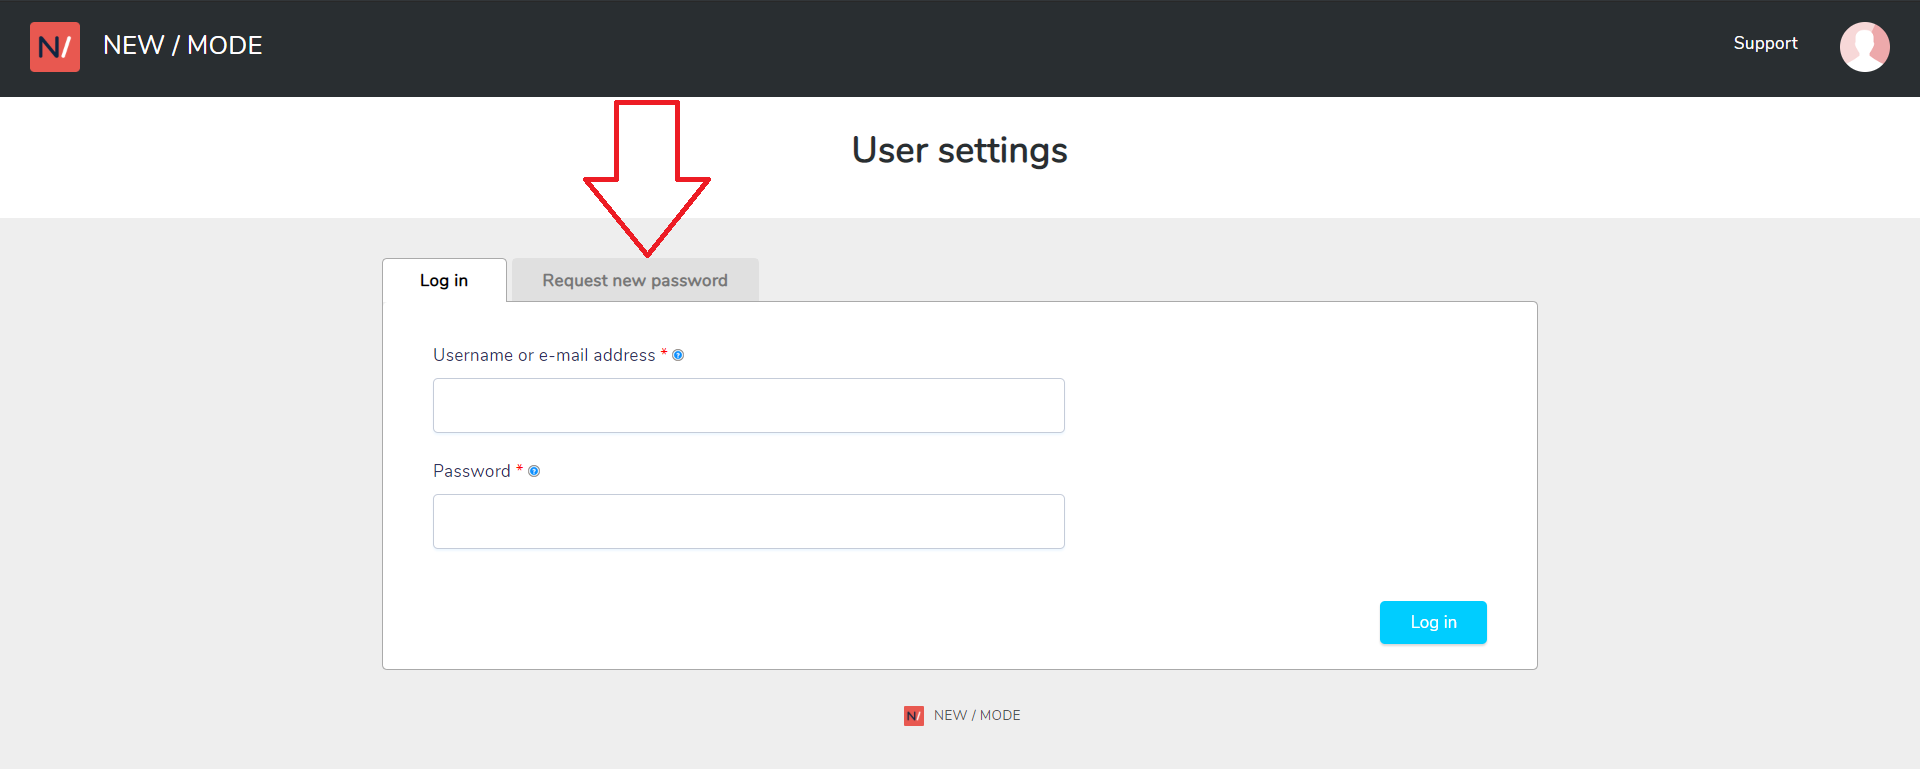The image size is (1920, 769).
Task: Click help icon beside Username or e-mail label
Action: coord(678,355)
